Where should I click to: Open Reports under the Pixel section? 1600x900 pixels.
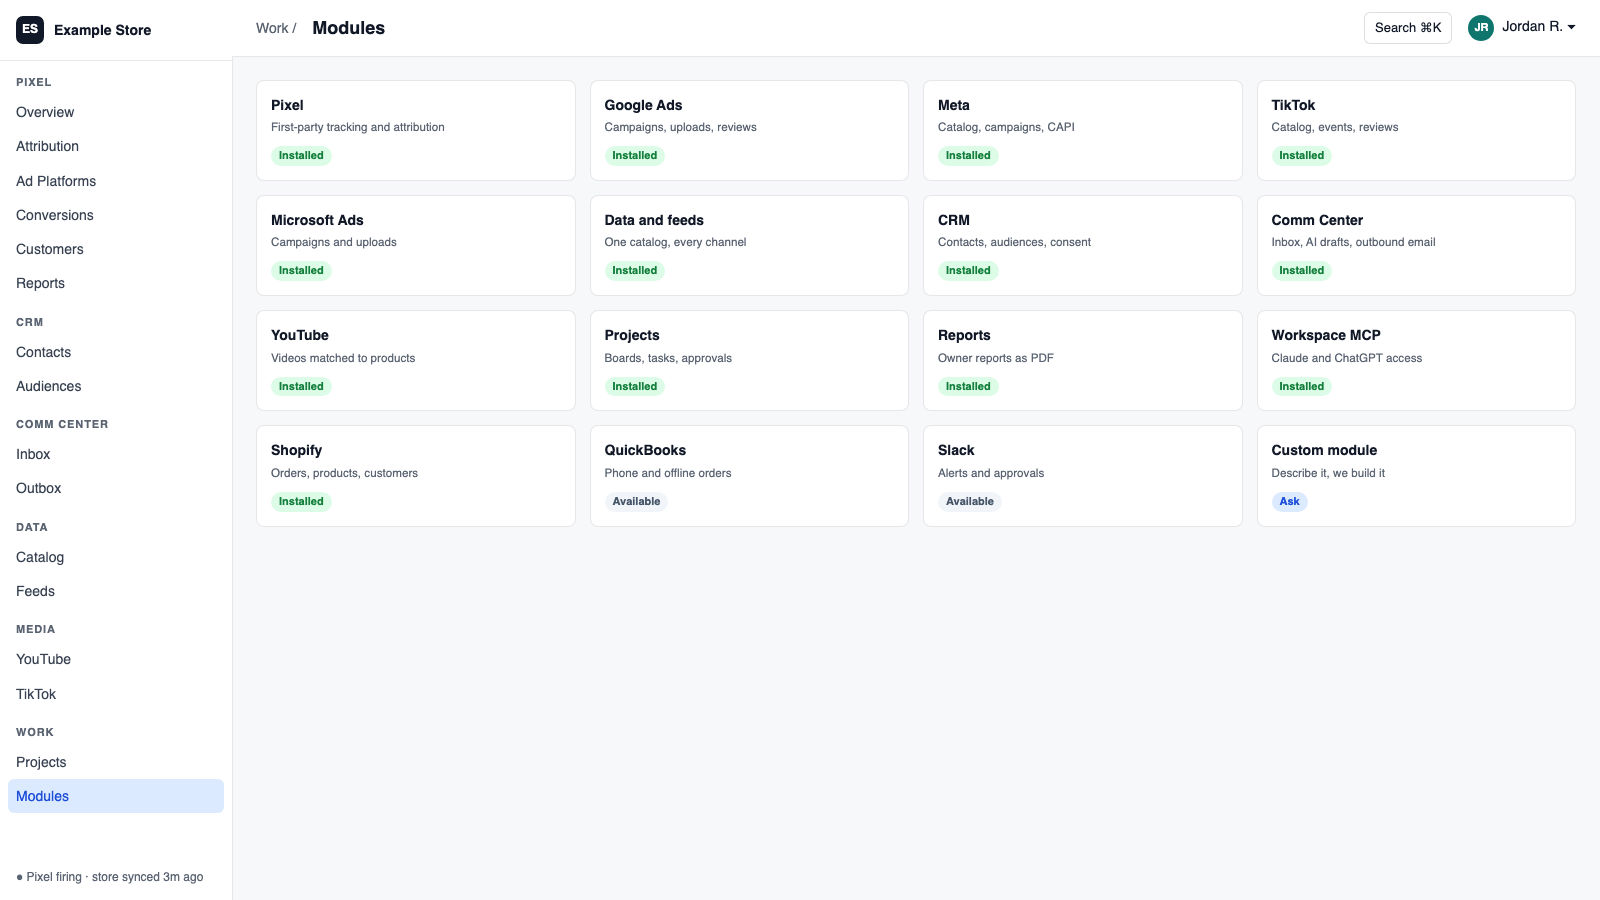click(x=116, y=283)
